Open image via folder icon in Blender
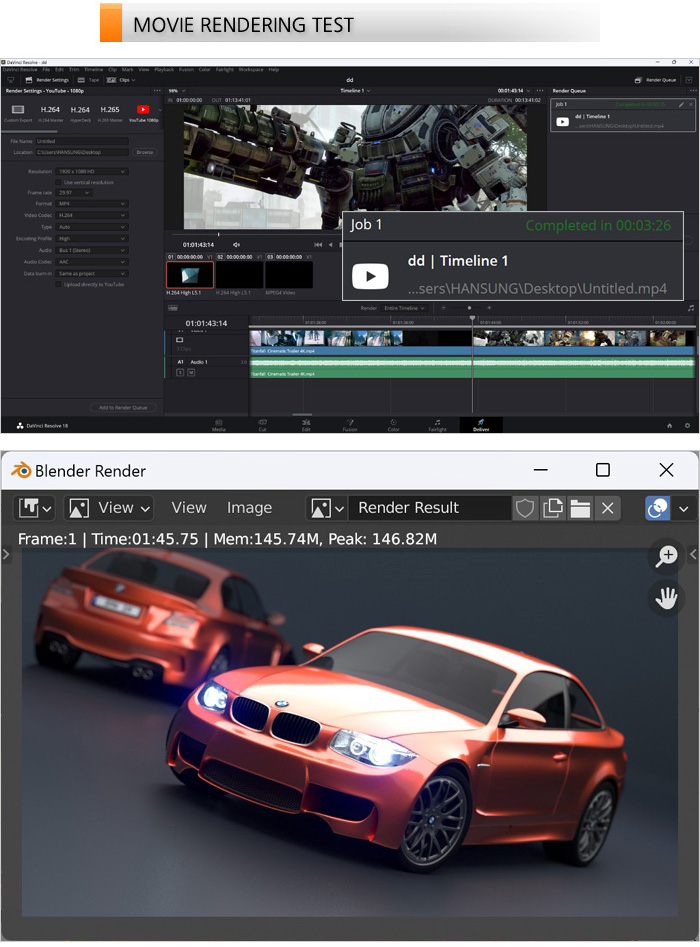This screenshot has height=947, width=700. [x=580, y=508]
